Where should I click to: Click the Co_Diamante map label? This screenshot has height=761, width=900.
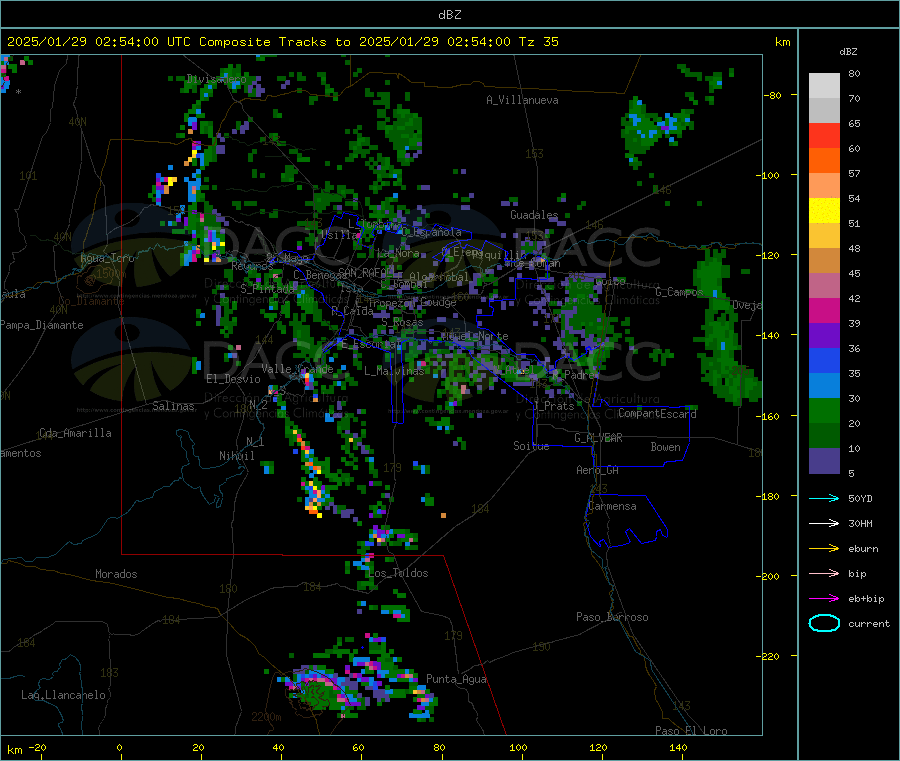(91, 301)
